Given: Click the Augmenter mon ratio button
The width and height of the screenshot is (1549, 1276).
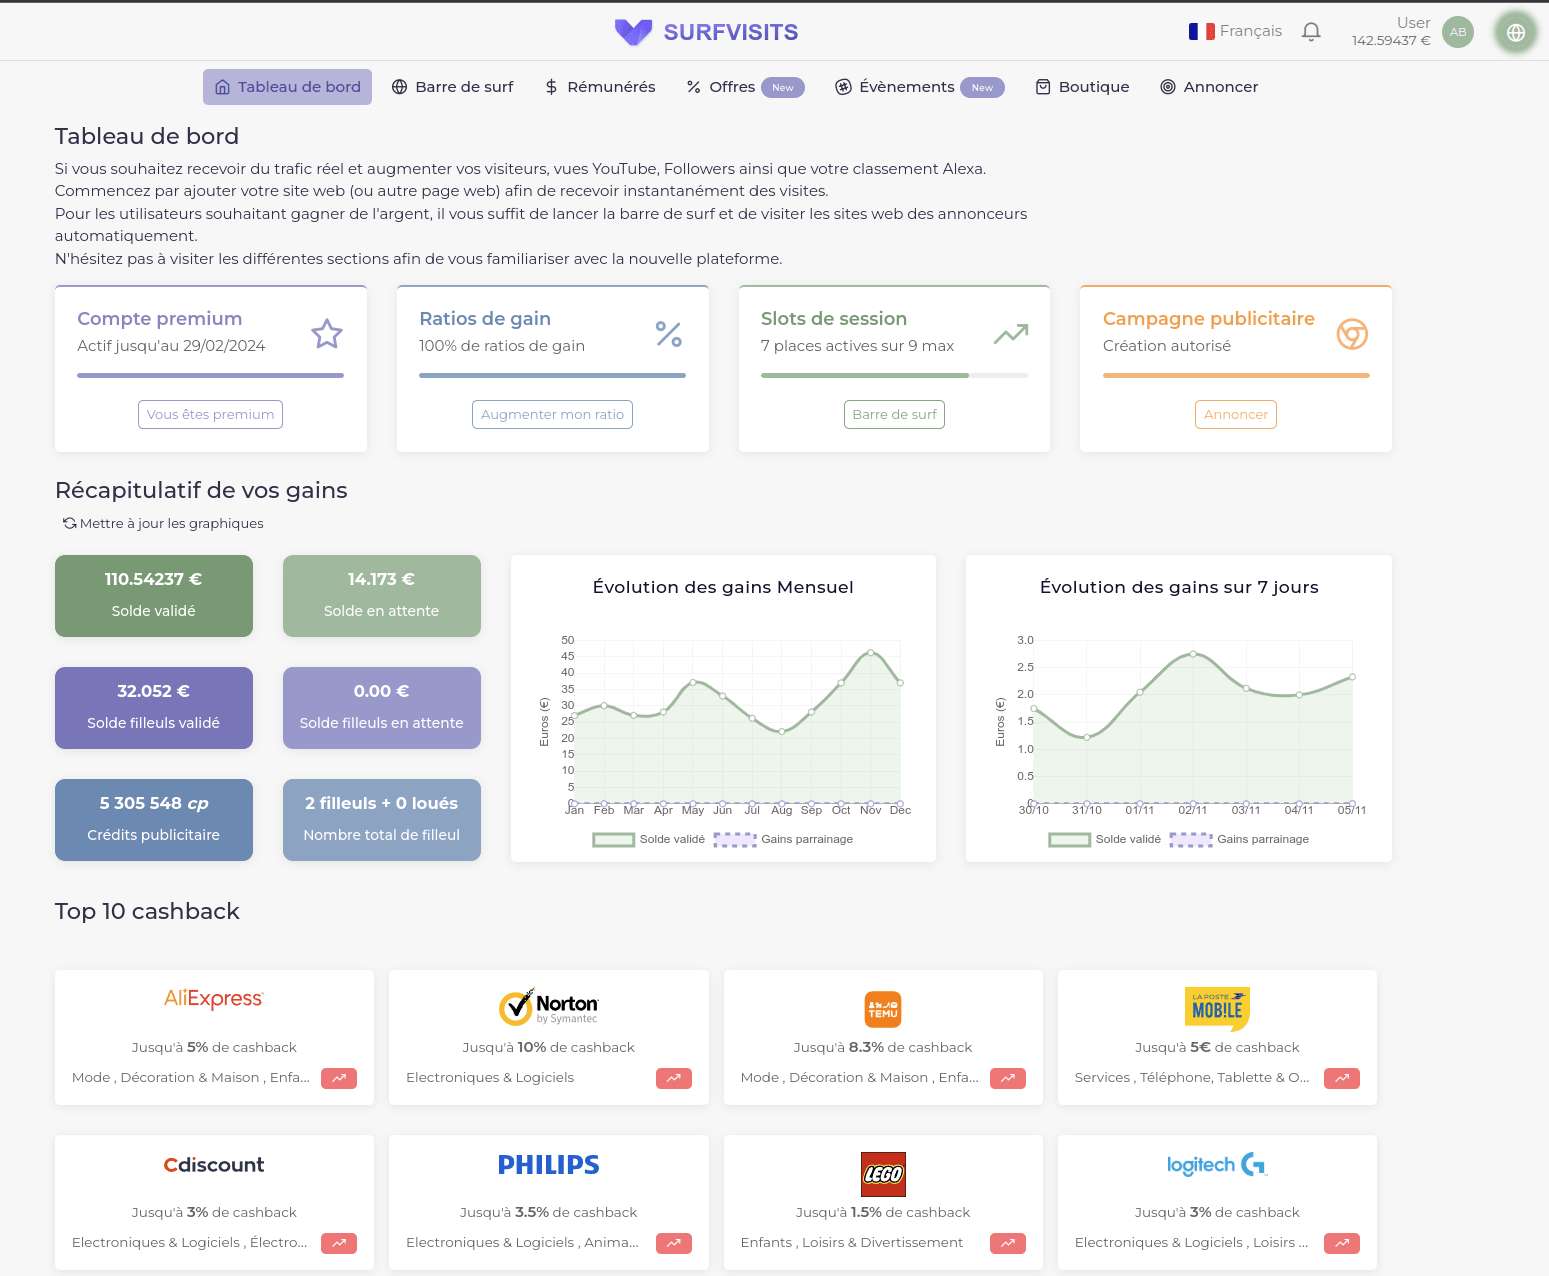Looking at the screenshot, I should pyautogui.click(x=552, y=415).
